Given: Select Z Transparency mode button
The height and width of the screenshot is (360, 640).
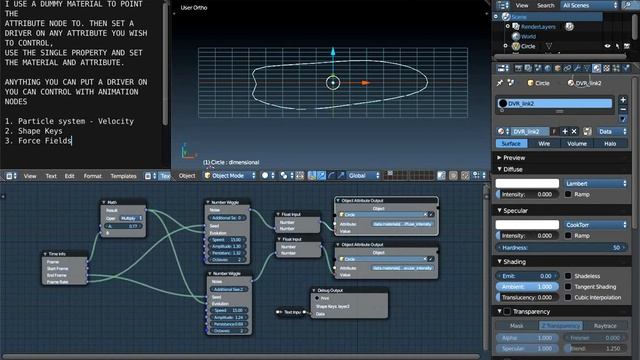Looking at the screenshot, I should [x=561, y=325].
